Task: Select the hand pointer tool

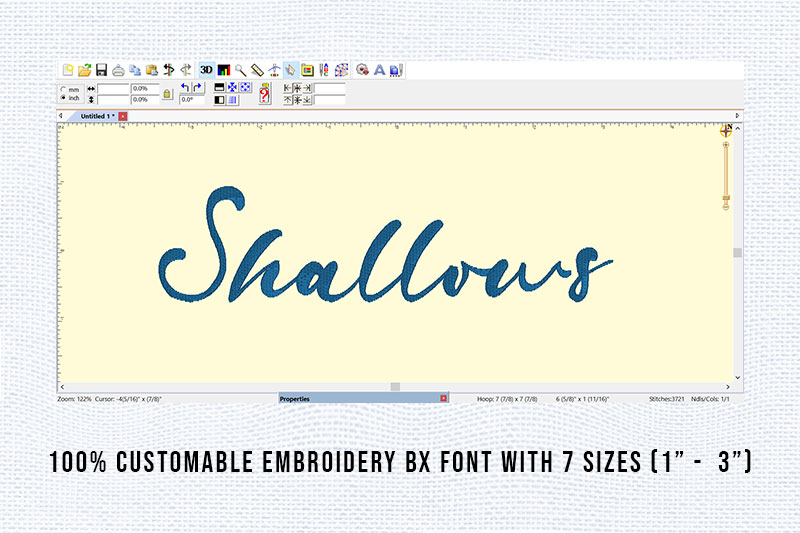Action: point(291,70)
